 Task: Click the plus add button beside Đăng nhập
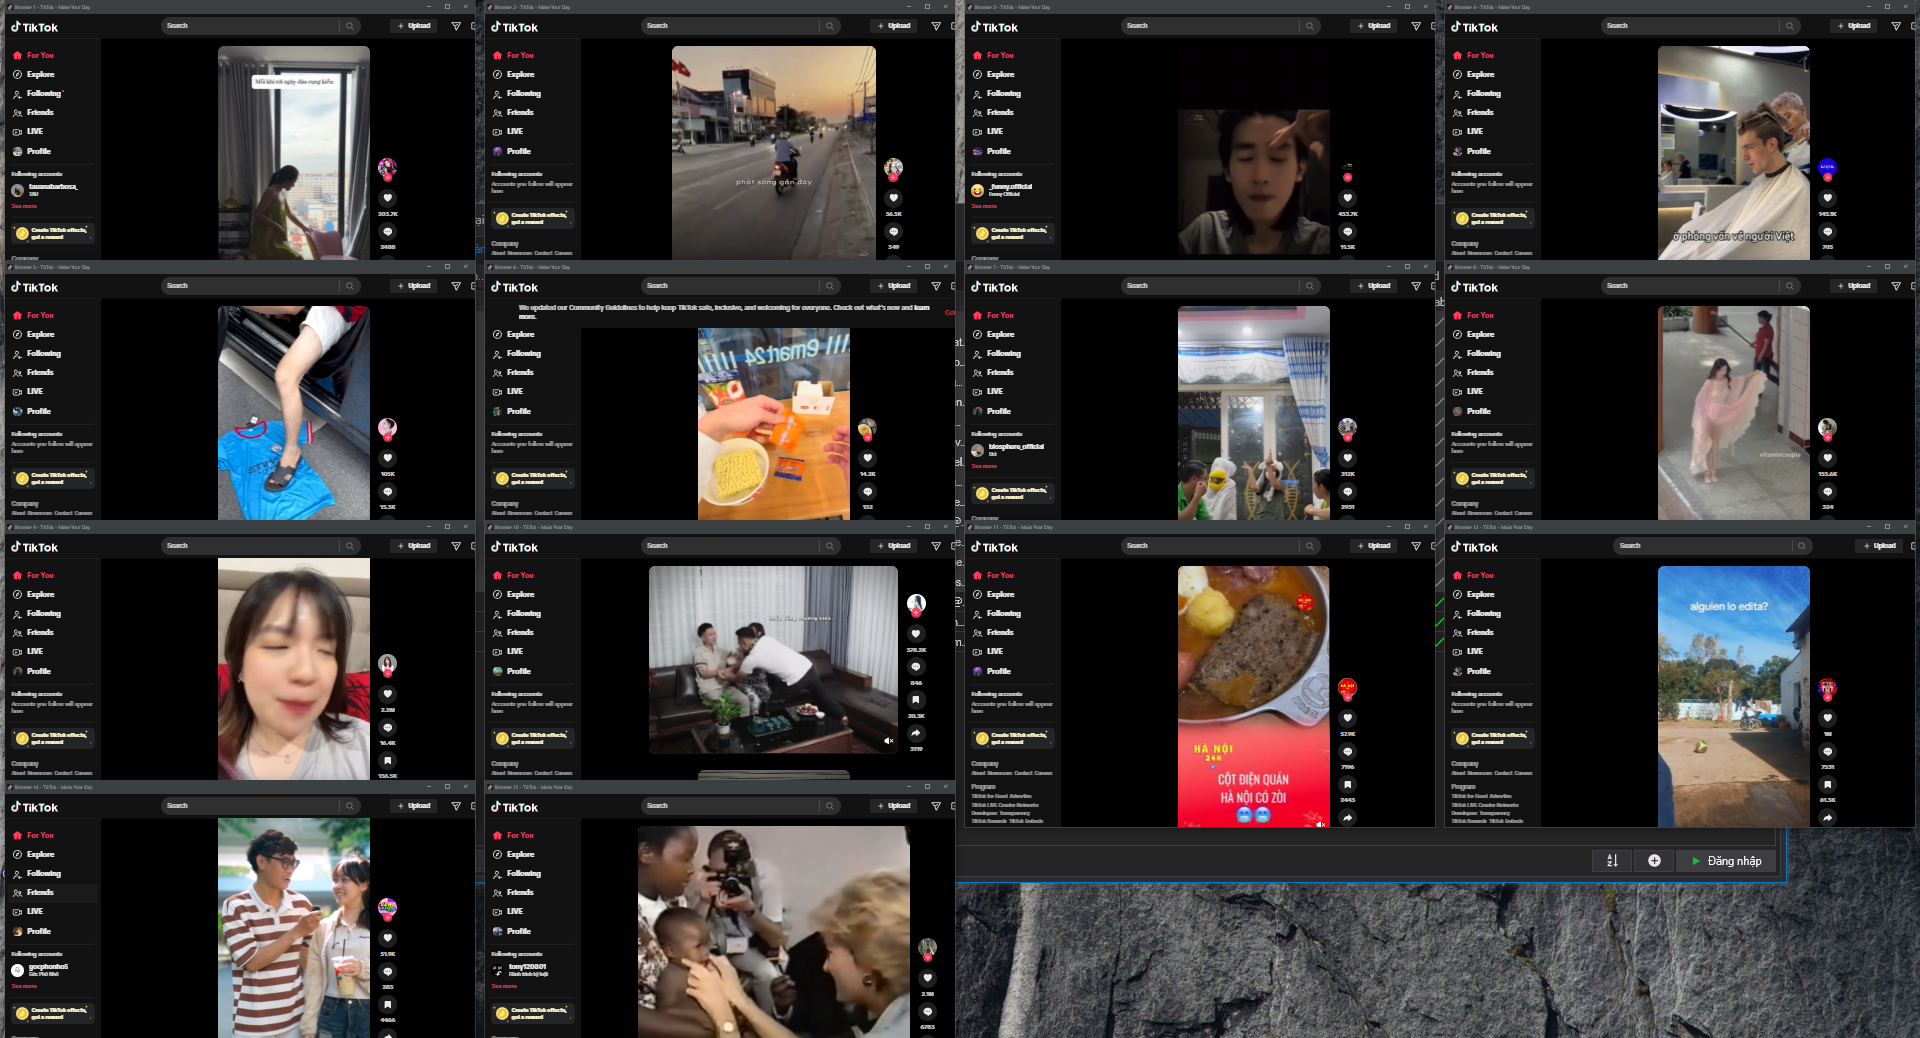1654,861
